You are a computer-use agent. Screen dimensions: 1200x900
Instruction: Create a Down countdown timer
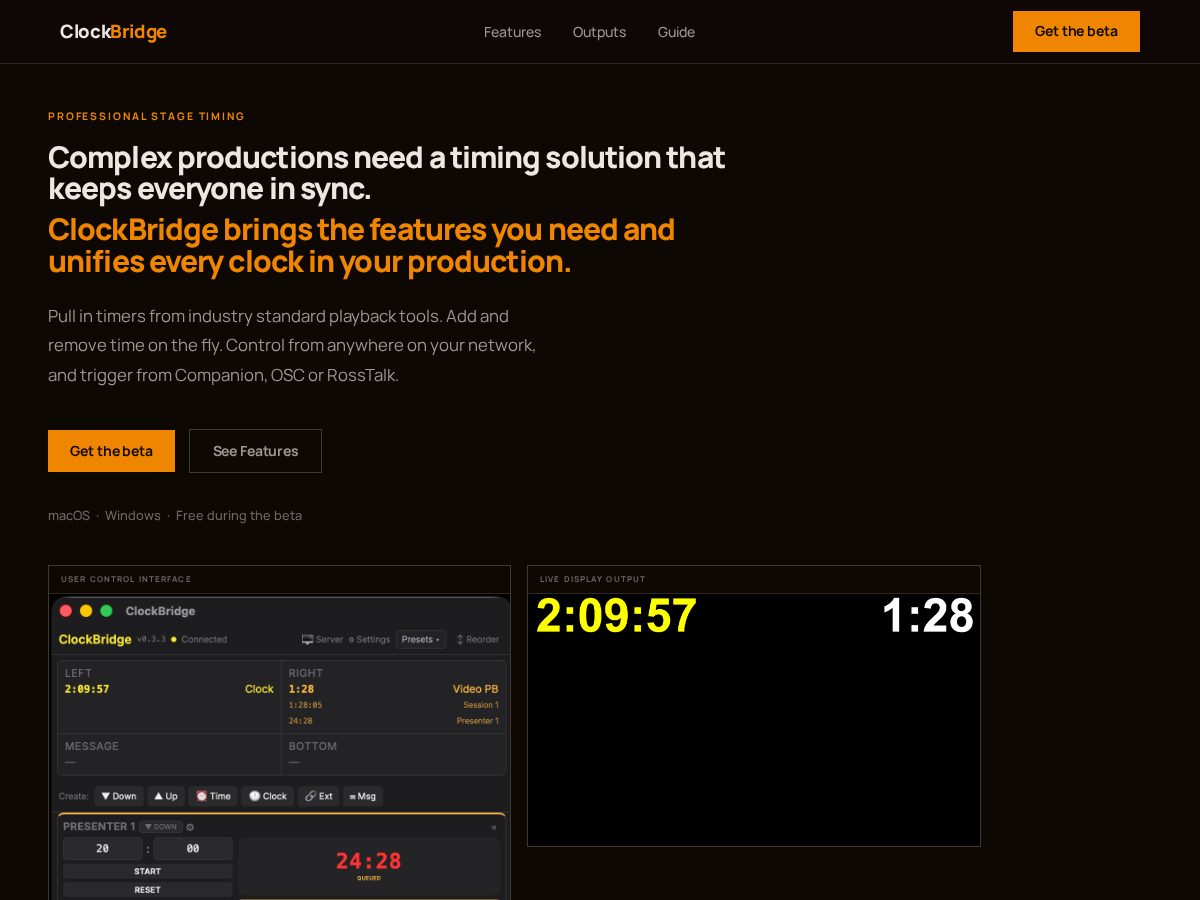click(x=119, y=796)
